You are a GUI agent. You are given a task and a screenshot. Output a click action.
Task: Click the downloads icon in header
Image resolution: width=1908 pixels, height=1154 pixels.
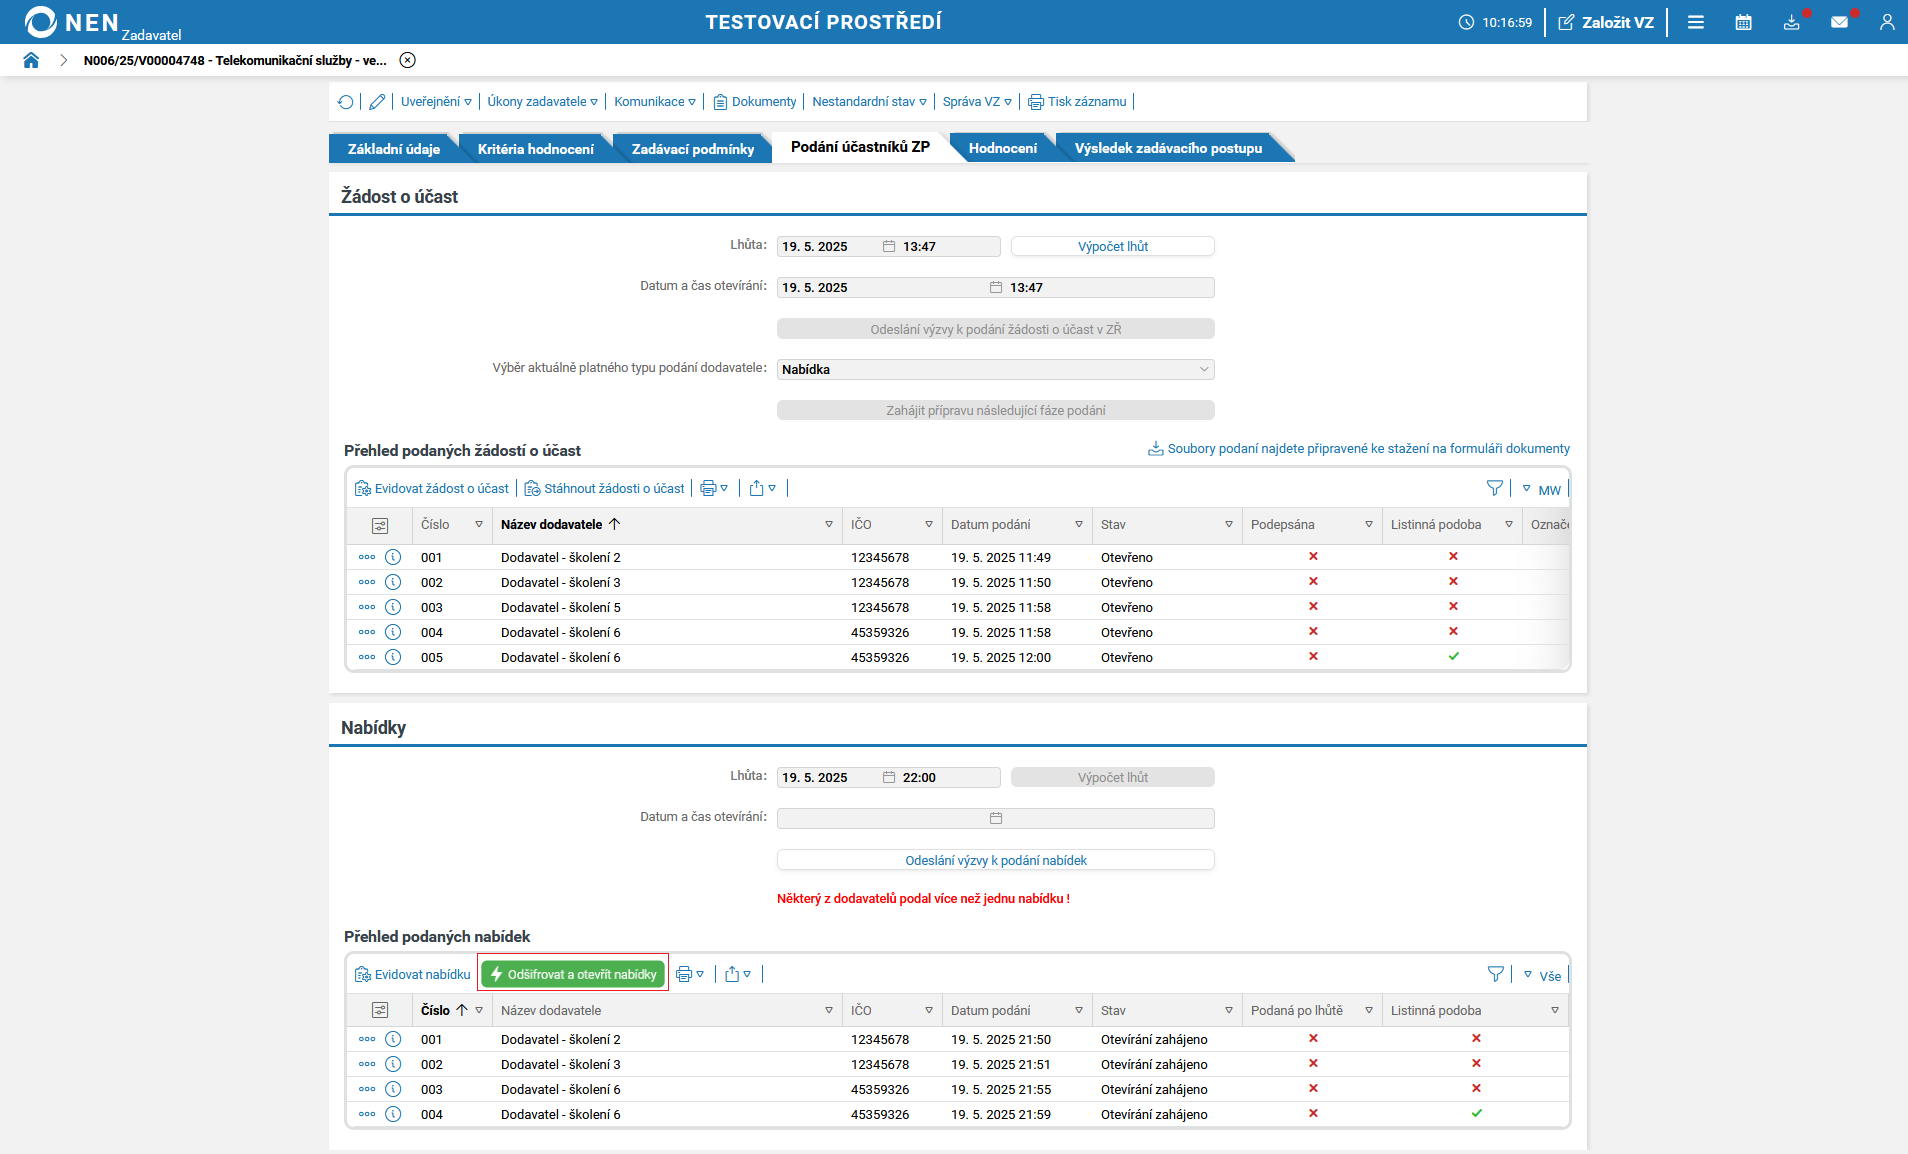coord(1791,22)
